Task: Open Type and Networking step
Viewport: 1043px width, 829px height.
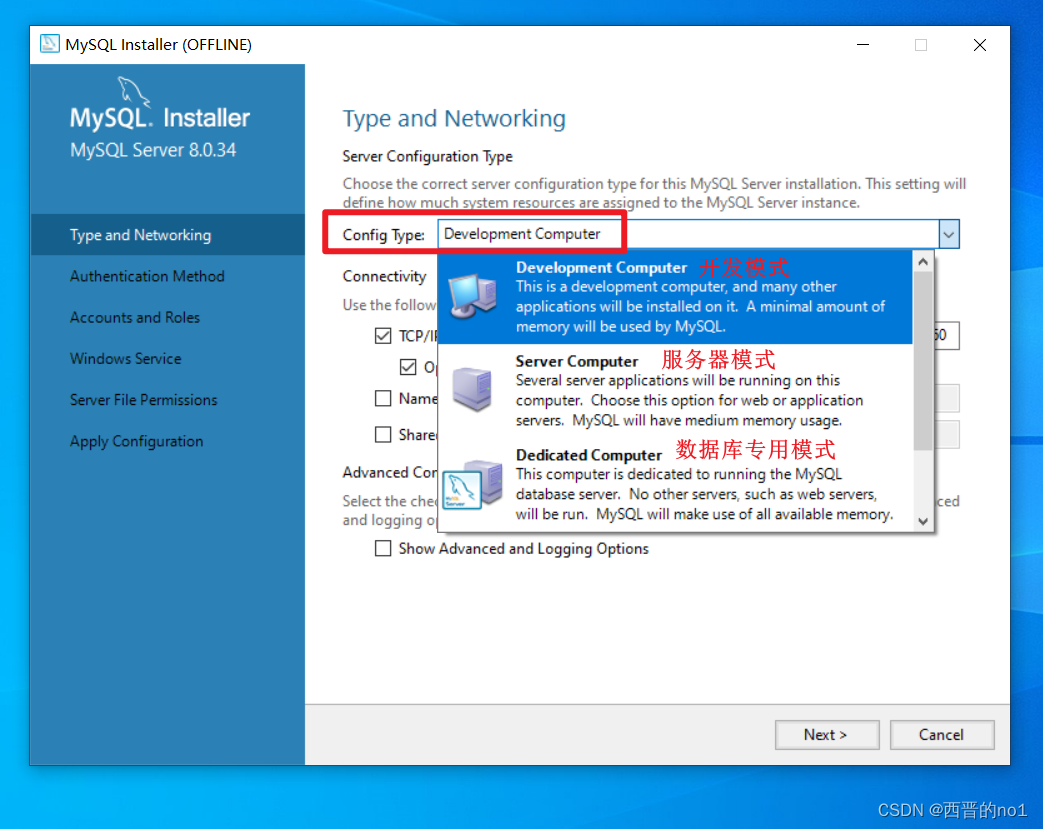Action: click(168, 235)
